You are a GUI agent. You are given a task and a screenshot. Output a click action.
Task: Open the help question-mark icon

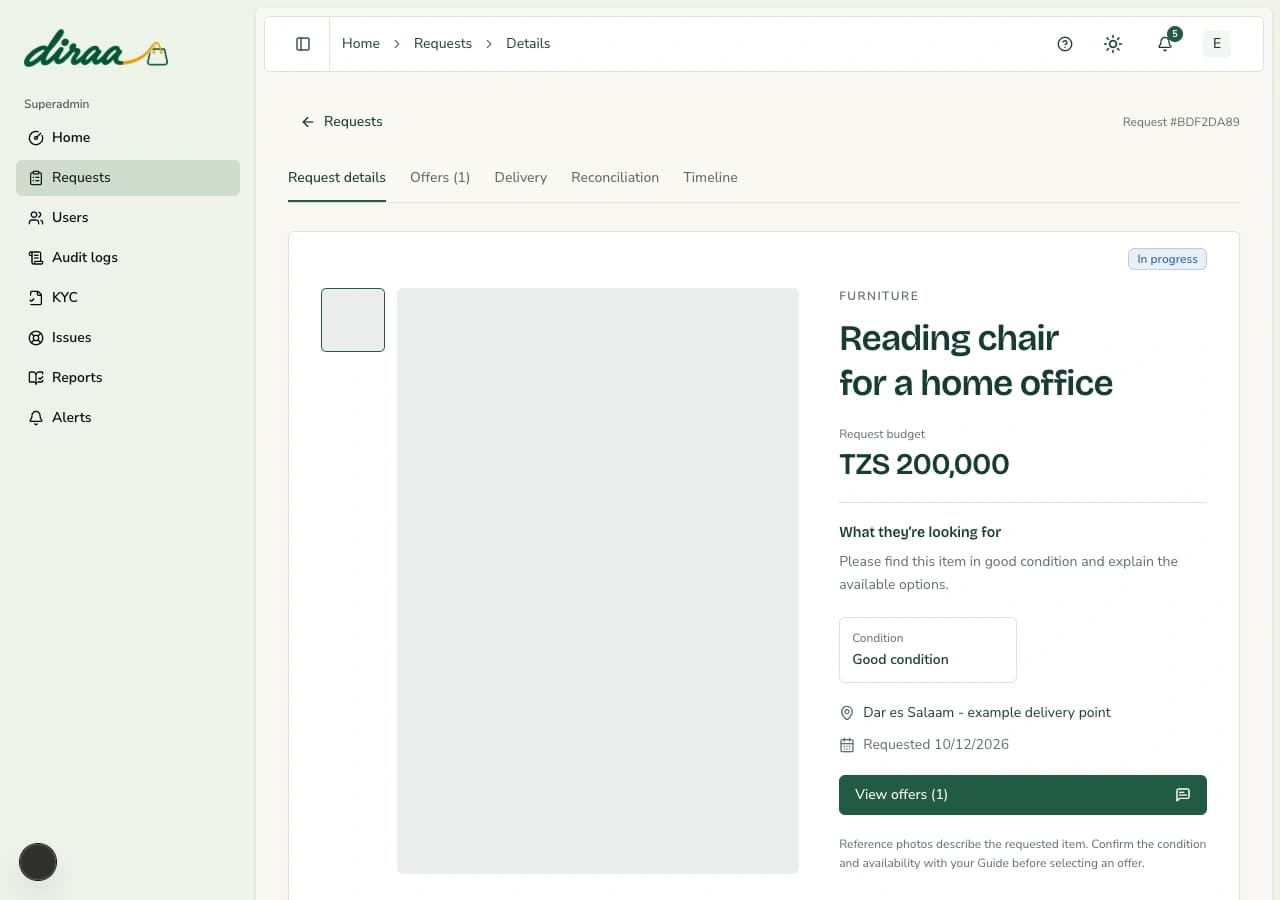1065,44
